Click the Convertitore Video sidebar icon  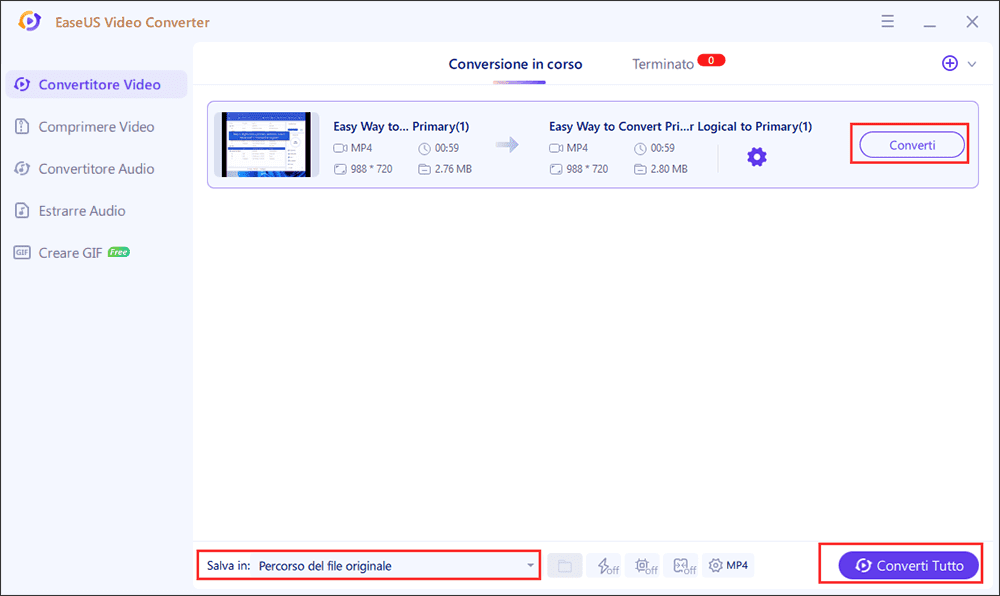pyautogui.click(x=22, y=85)
